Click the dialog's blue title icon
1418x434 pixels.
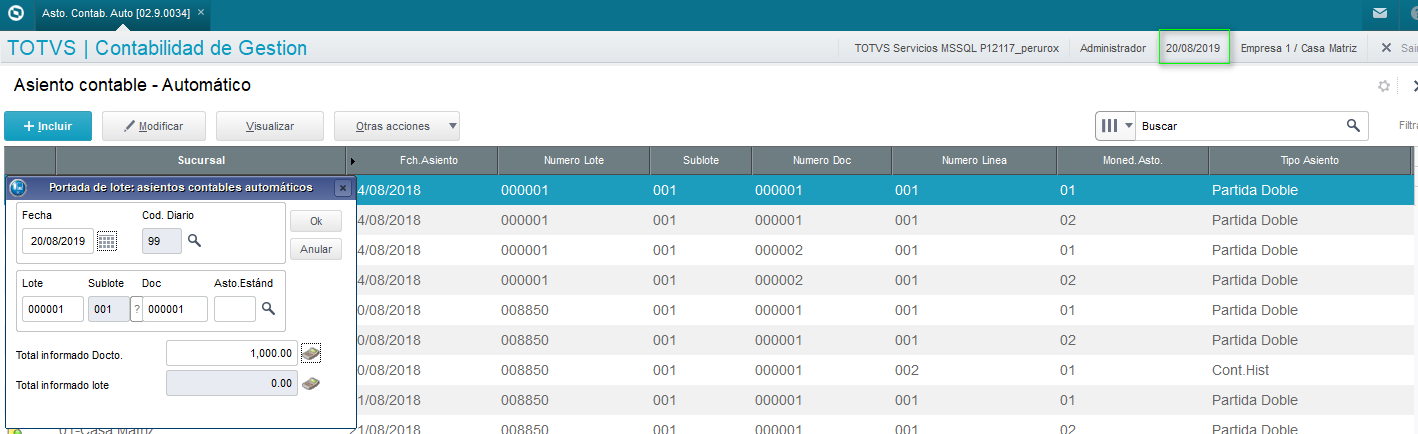16,187
